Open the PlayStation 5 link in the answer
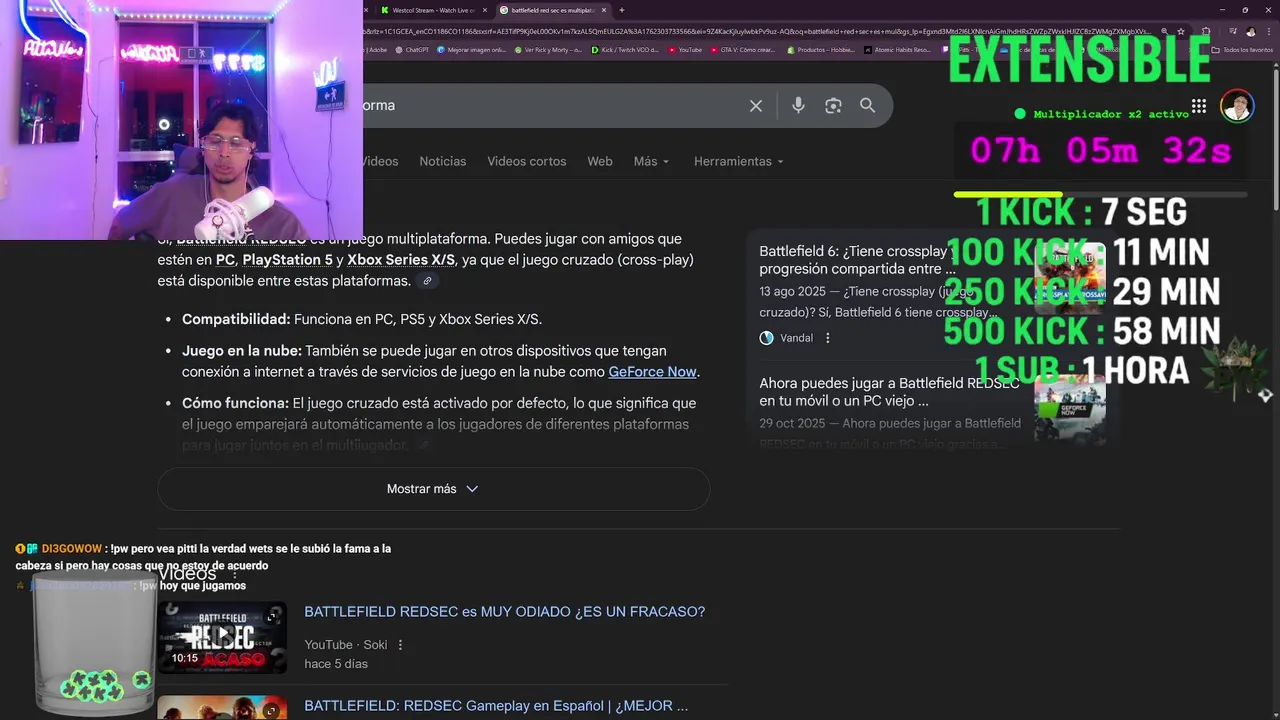 click(x=287, y=260)
